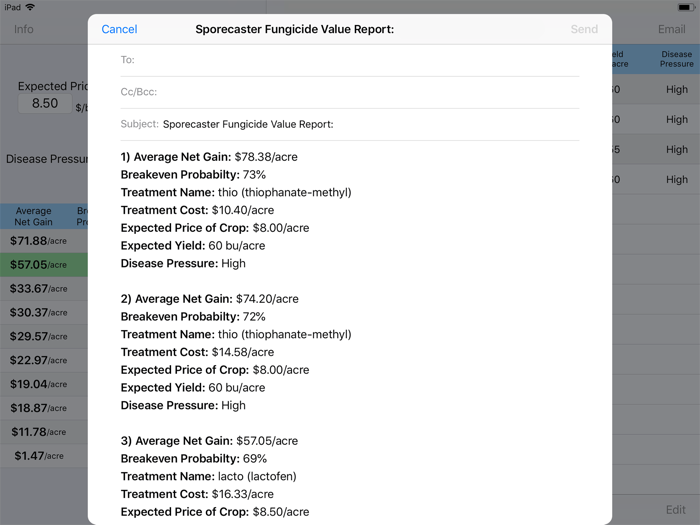
Task: Tap the Disease Pressure column header
Action: click(x=676, y=60)
